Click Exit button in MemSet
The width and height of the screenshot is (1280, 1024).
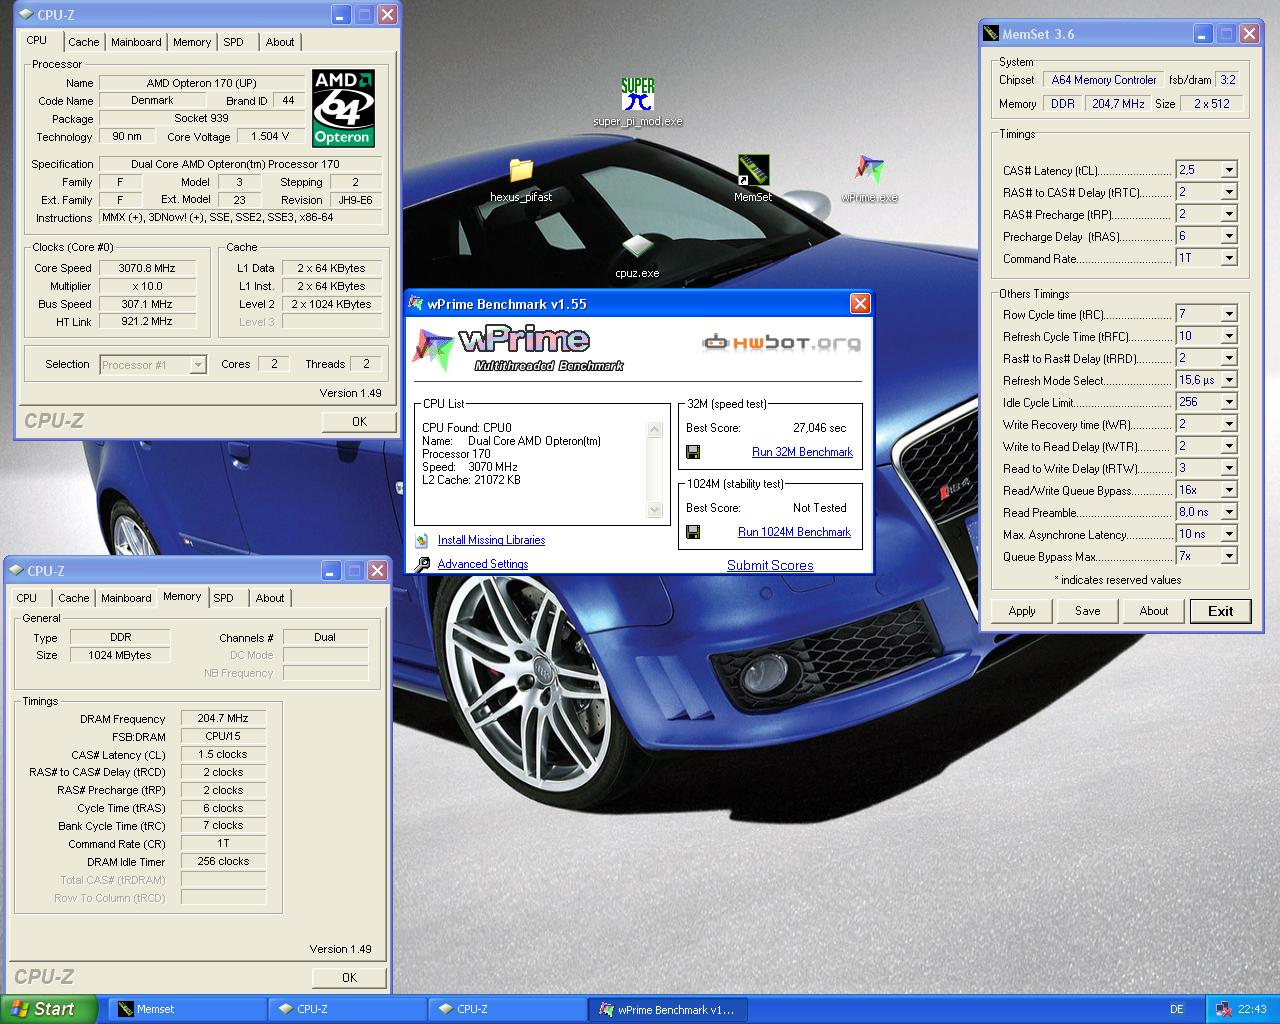pyautogui.click(x=1220, y=611)
